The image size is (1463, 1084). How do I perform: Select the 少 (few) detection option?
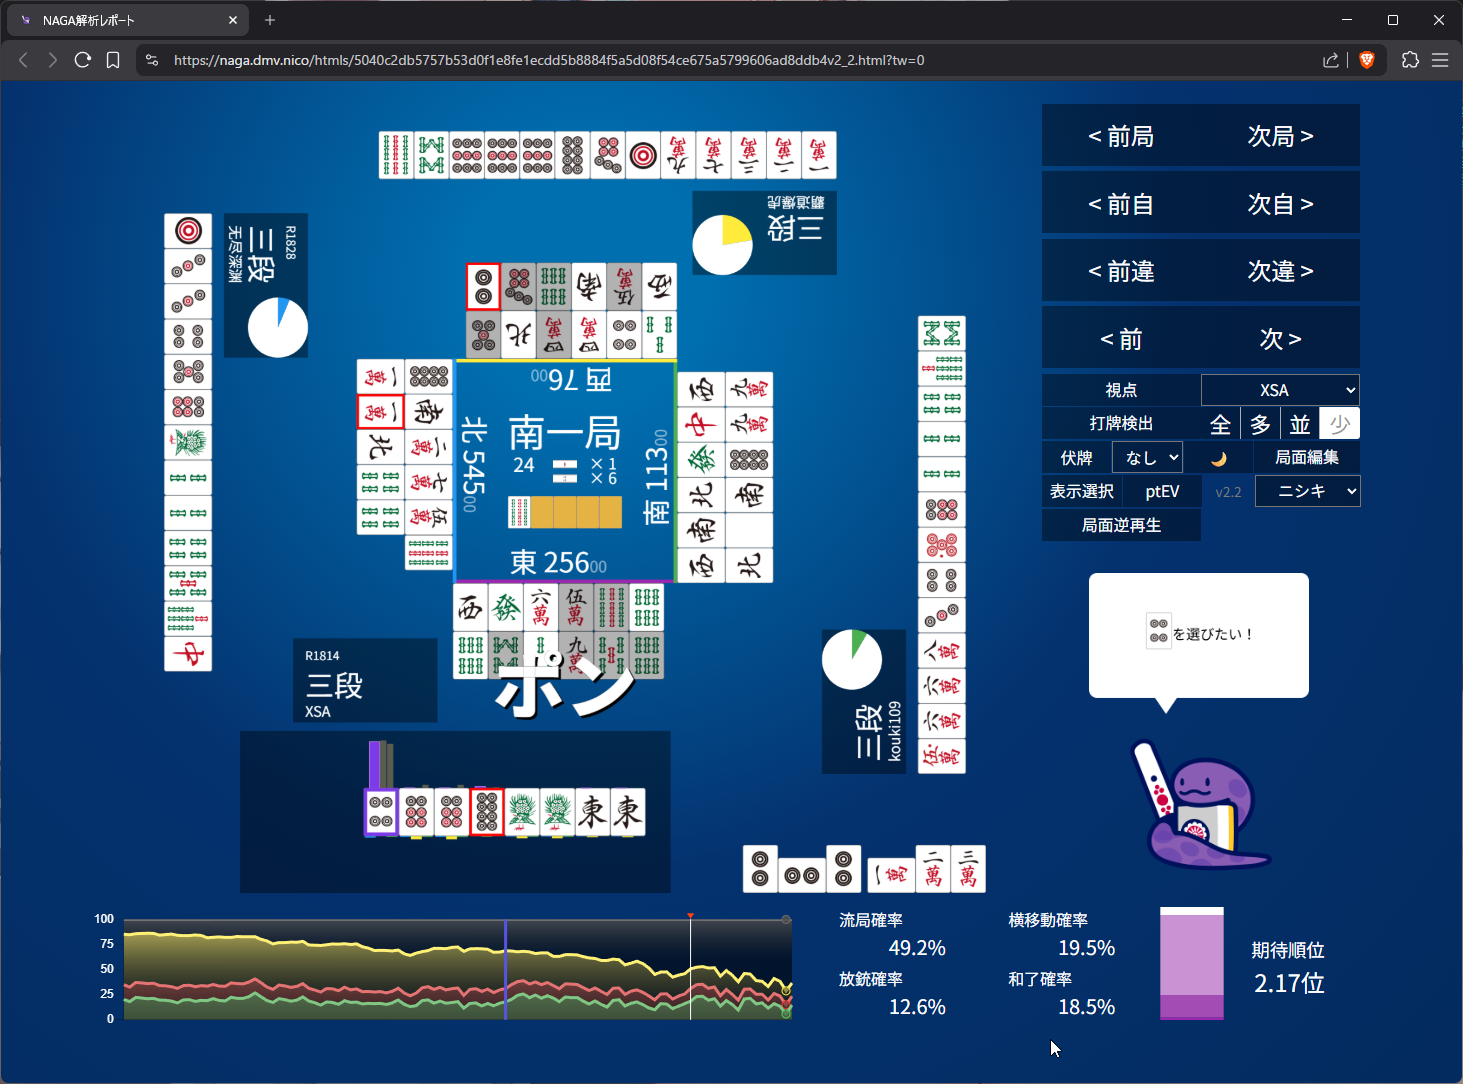coord(1339,424)
